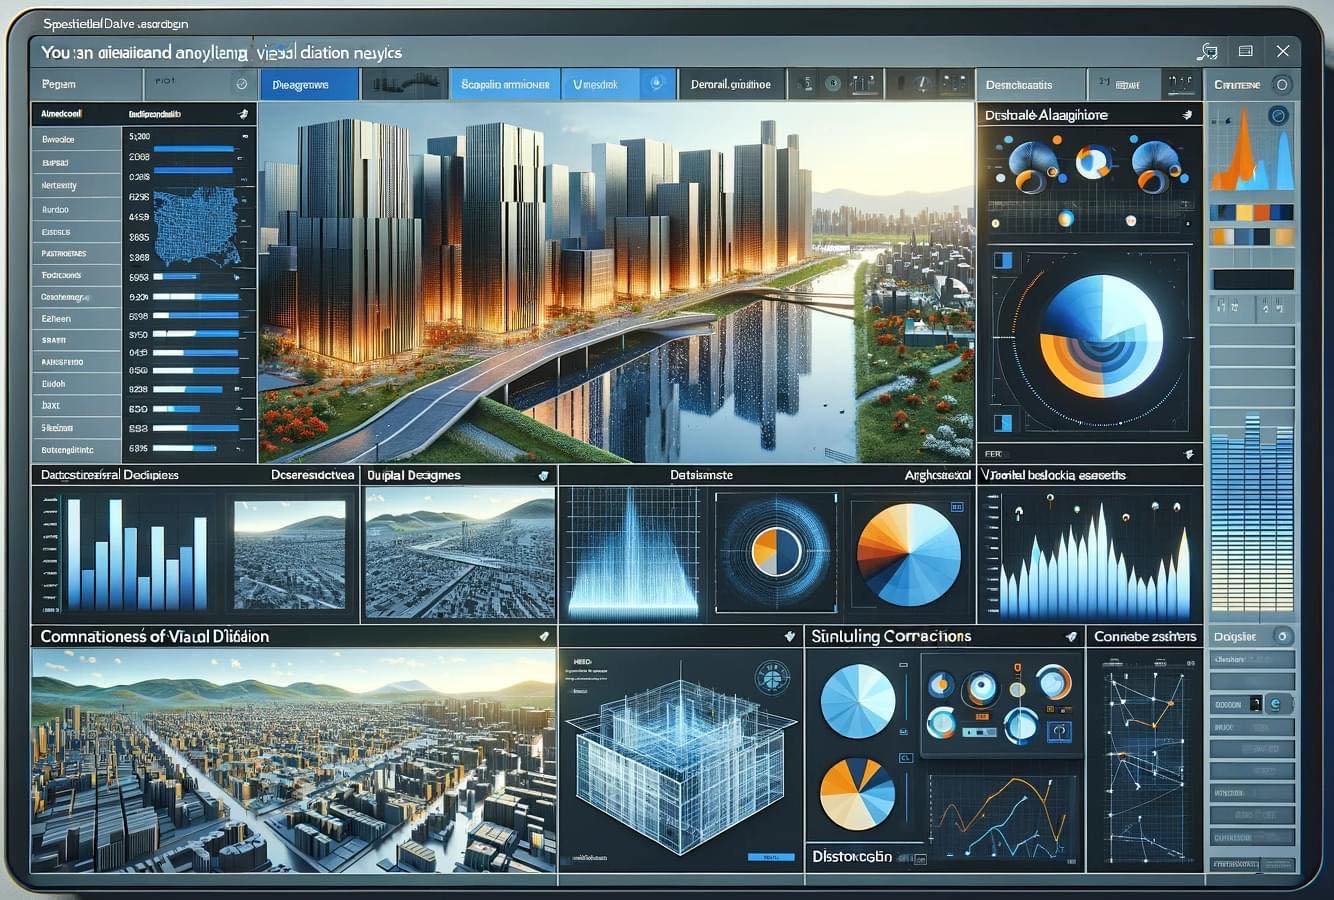Click the arrow icon in Destoale Alaagihtore header

coord(1187,115)
